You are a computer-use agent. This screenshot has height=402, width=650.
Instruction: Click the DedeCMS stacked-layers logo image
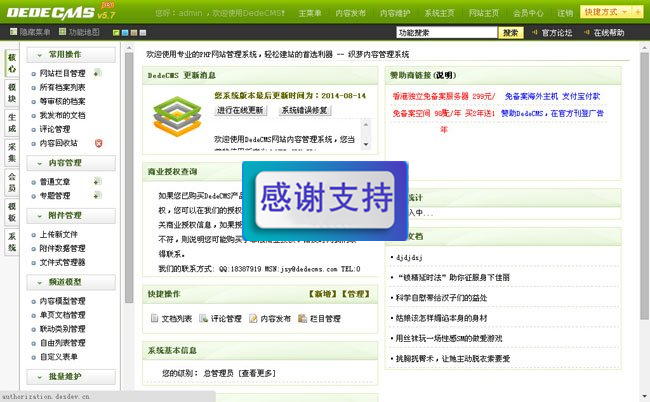[177, 116]
